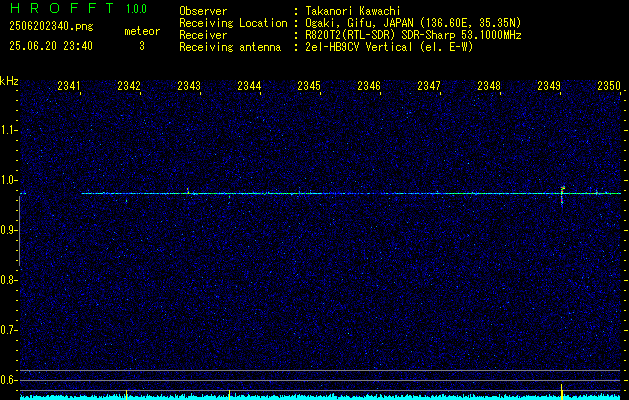Click the 2341 time axis label

click(x=69, y=86)
